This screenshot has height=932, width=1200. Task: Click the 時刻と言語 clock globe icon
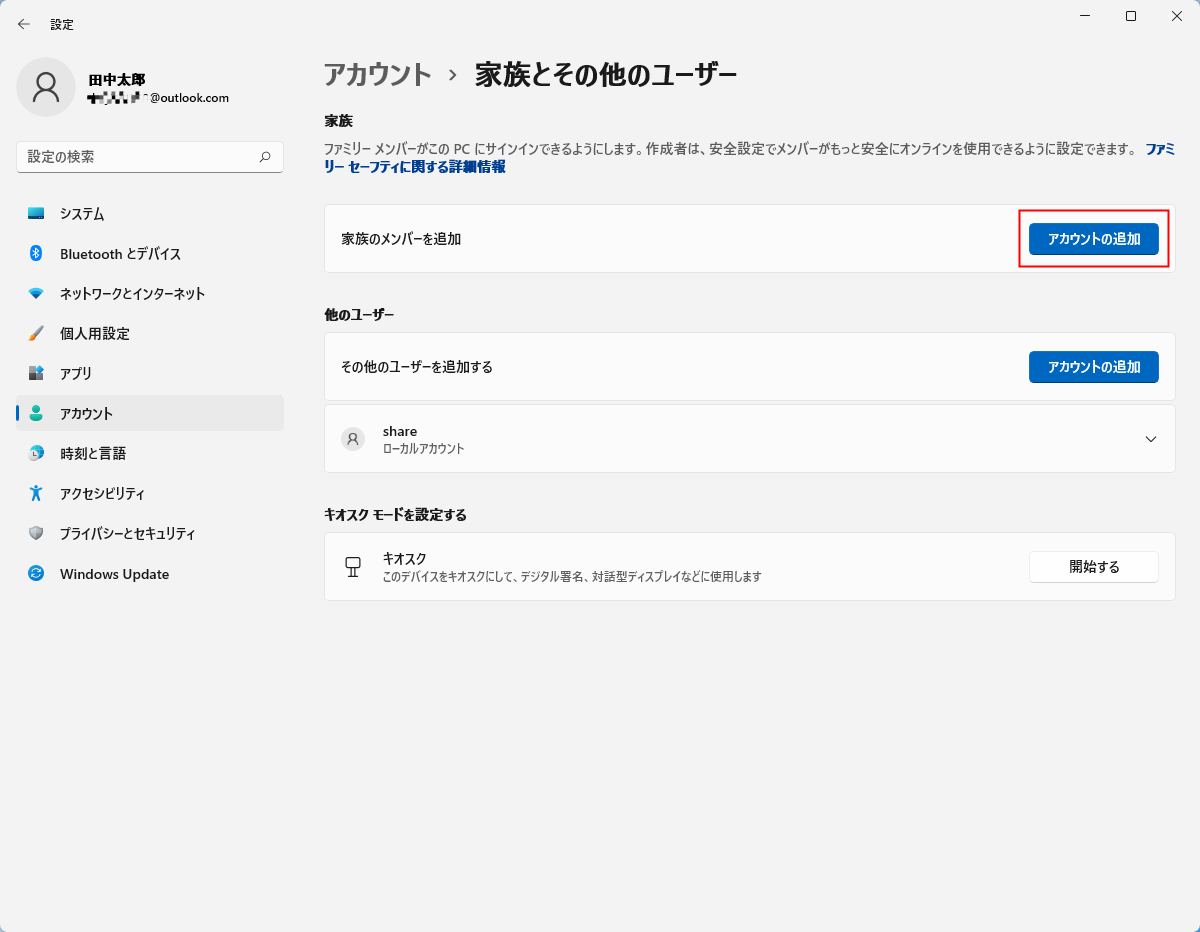pyautogui.click(x=36, y=453)
